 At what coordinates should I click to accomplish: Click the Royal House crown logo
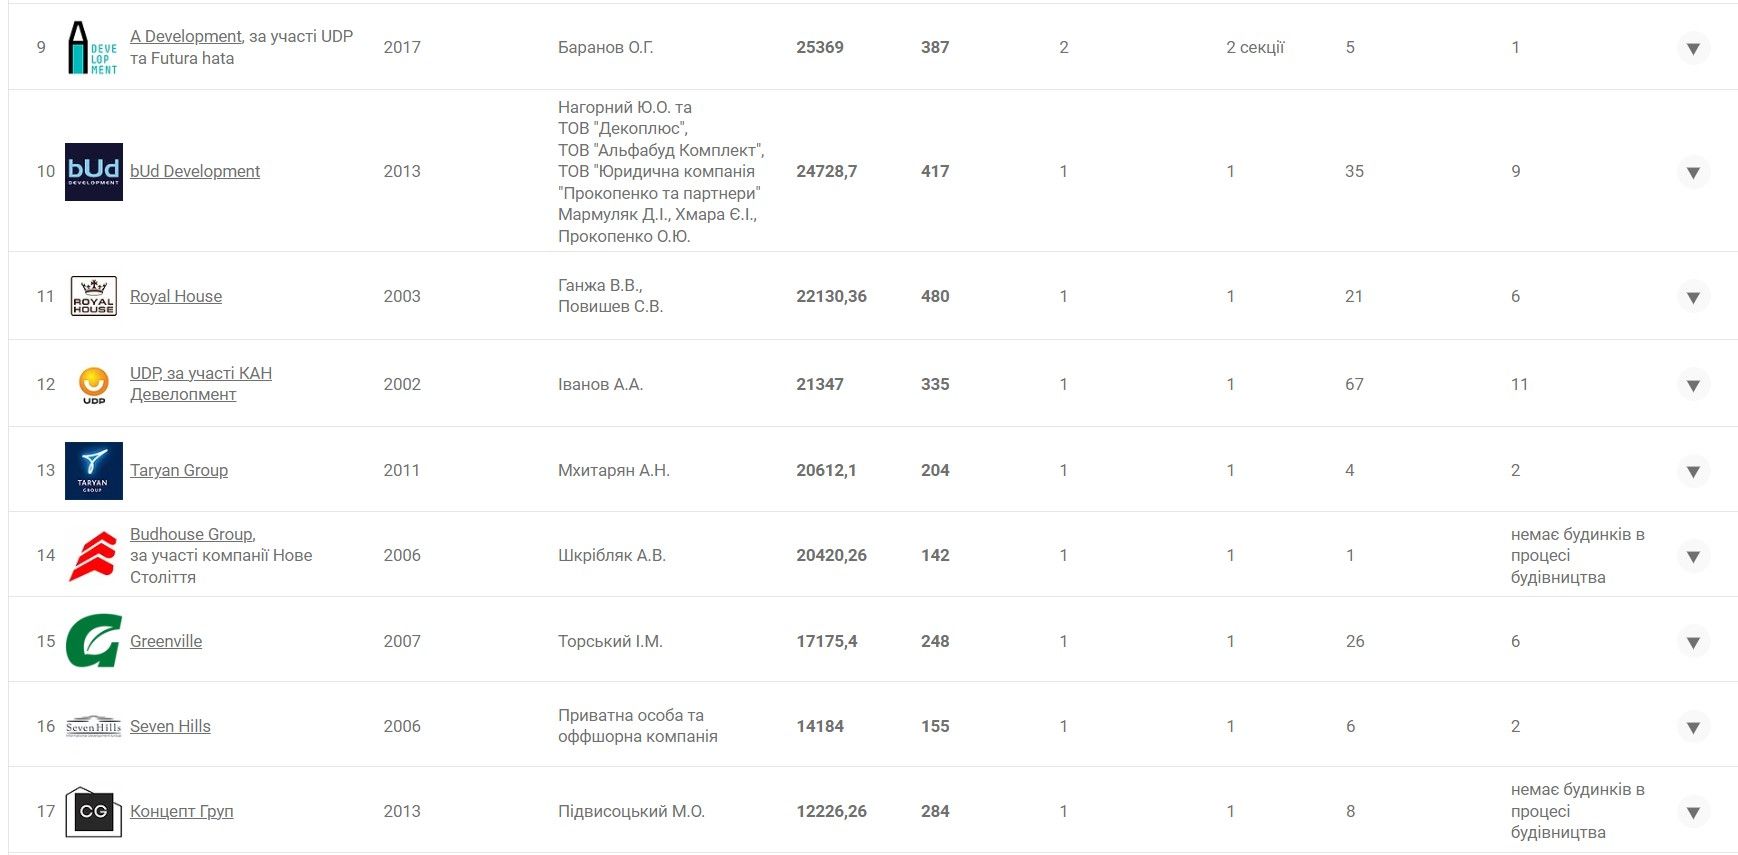click(94, 296)
